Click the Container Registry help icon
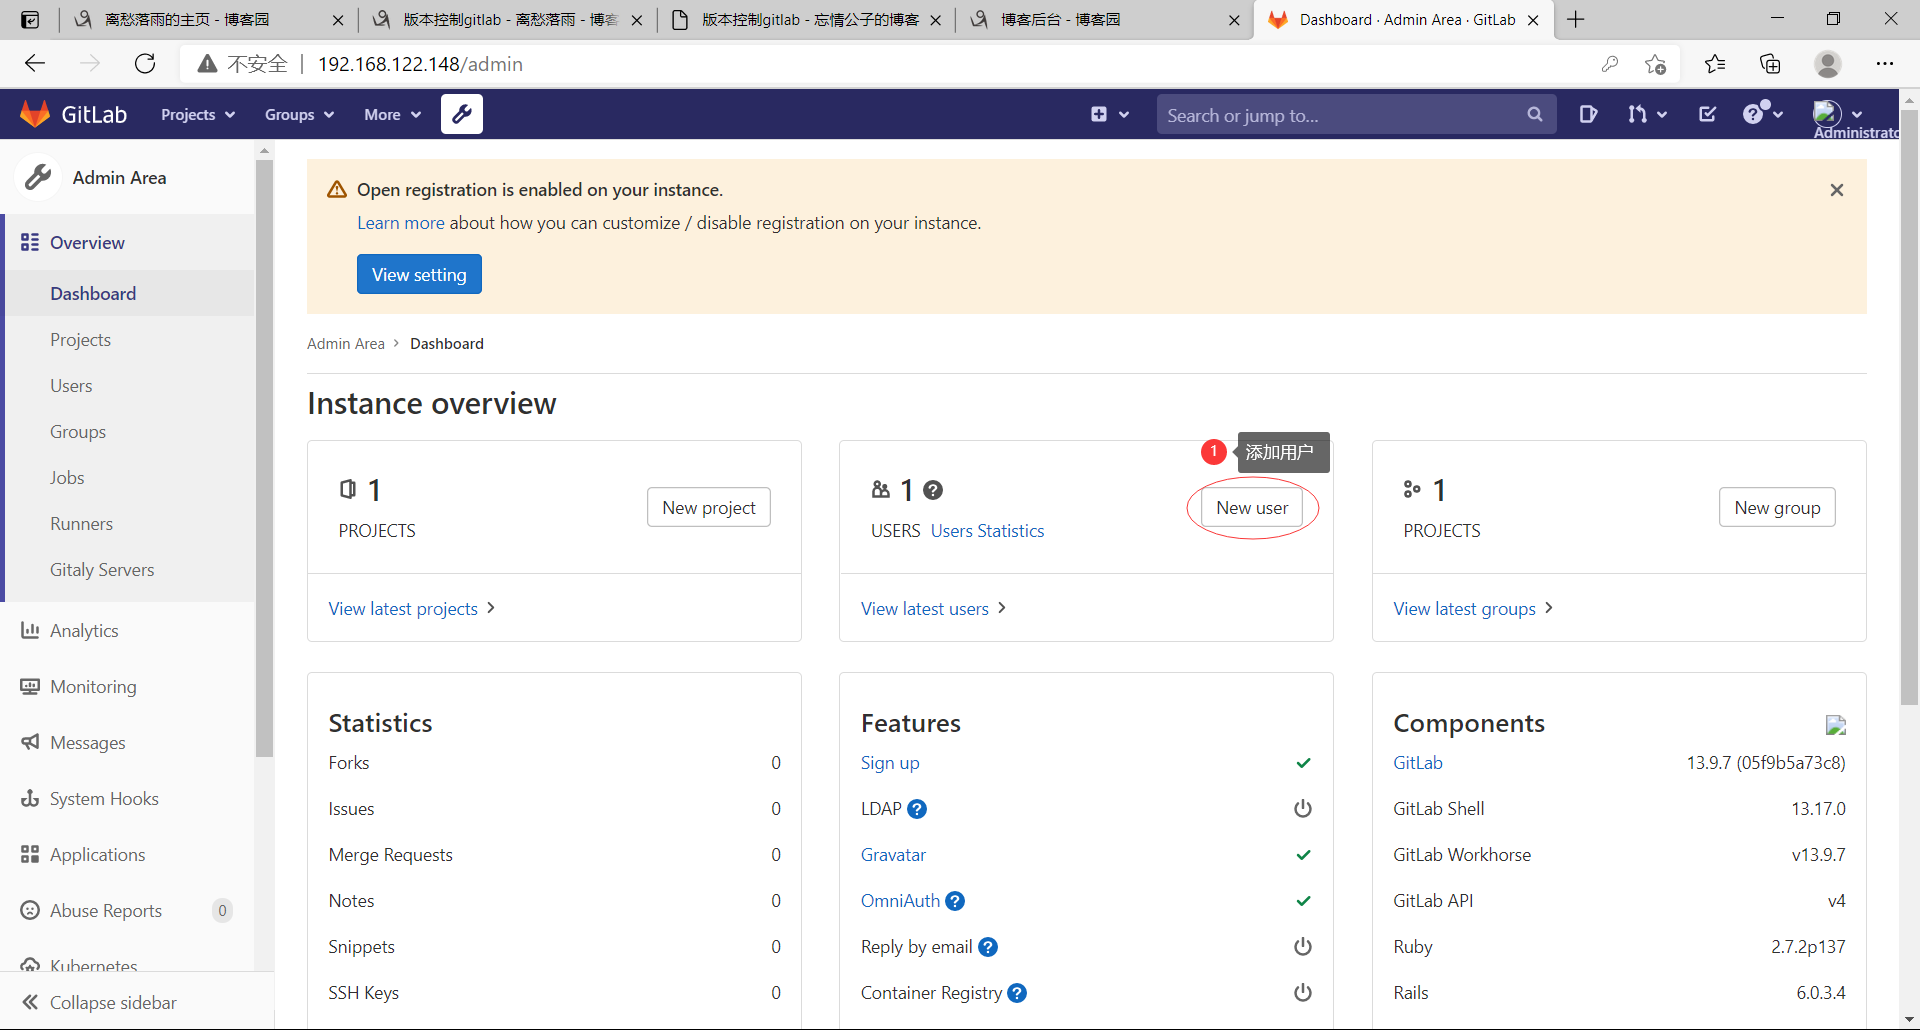Screen dimensions: 1920x1030 pos(1017,993)
